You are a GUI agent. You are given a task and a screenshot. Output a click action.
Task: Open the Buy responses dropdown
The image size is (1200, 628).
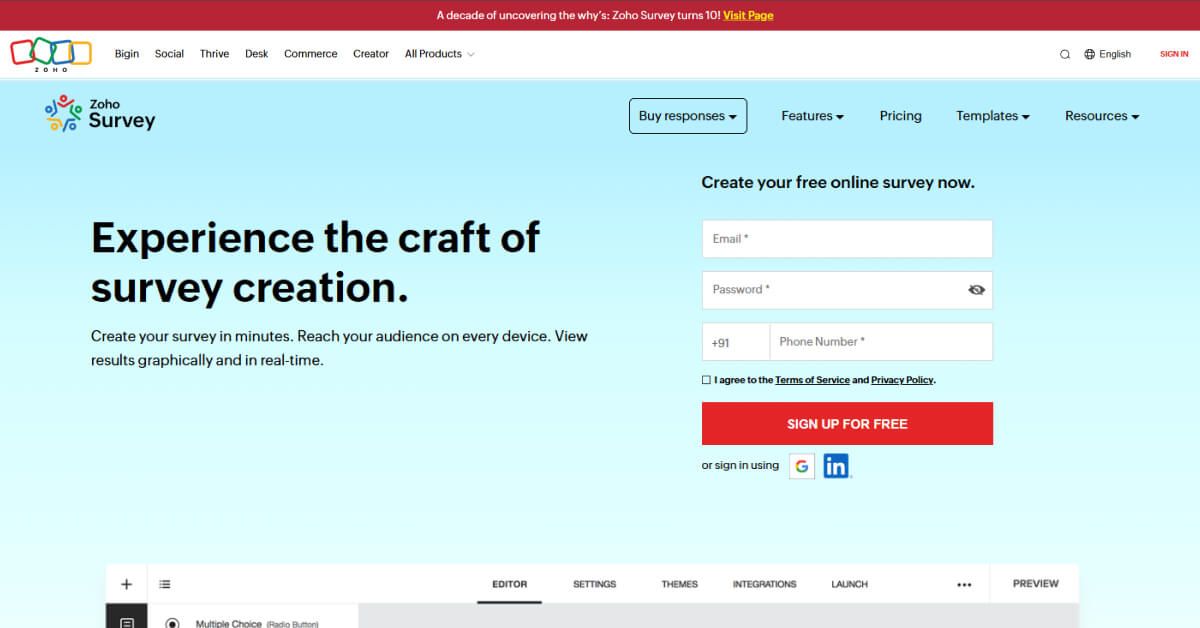click(x=687, y=116)
